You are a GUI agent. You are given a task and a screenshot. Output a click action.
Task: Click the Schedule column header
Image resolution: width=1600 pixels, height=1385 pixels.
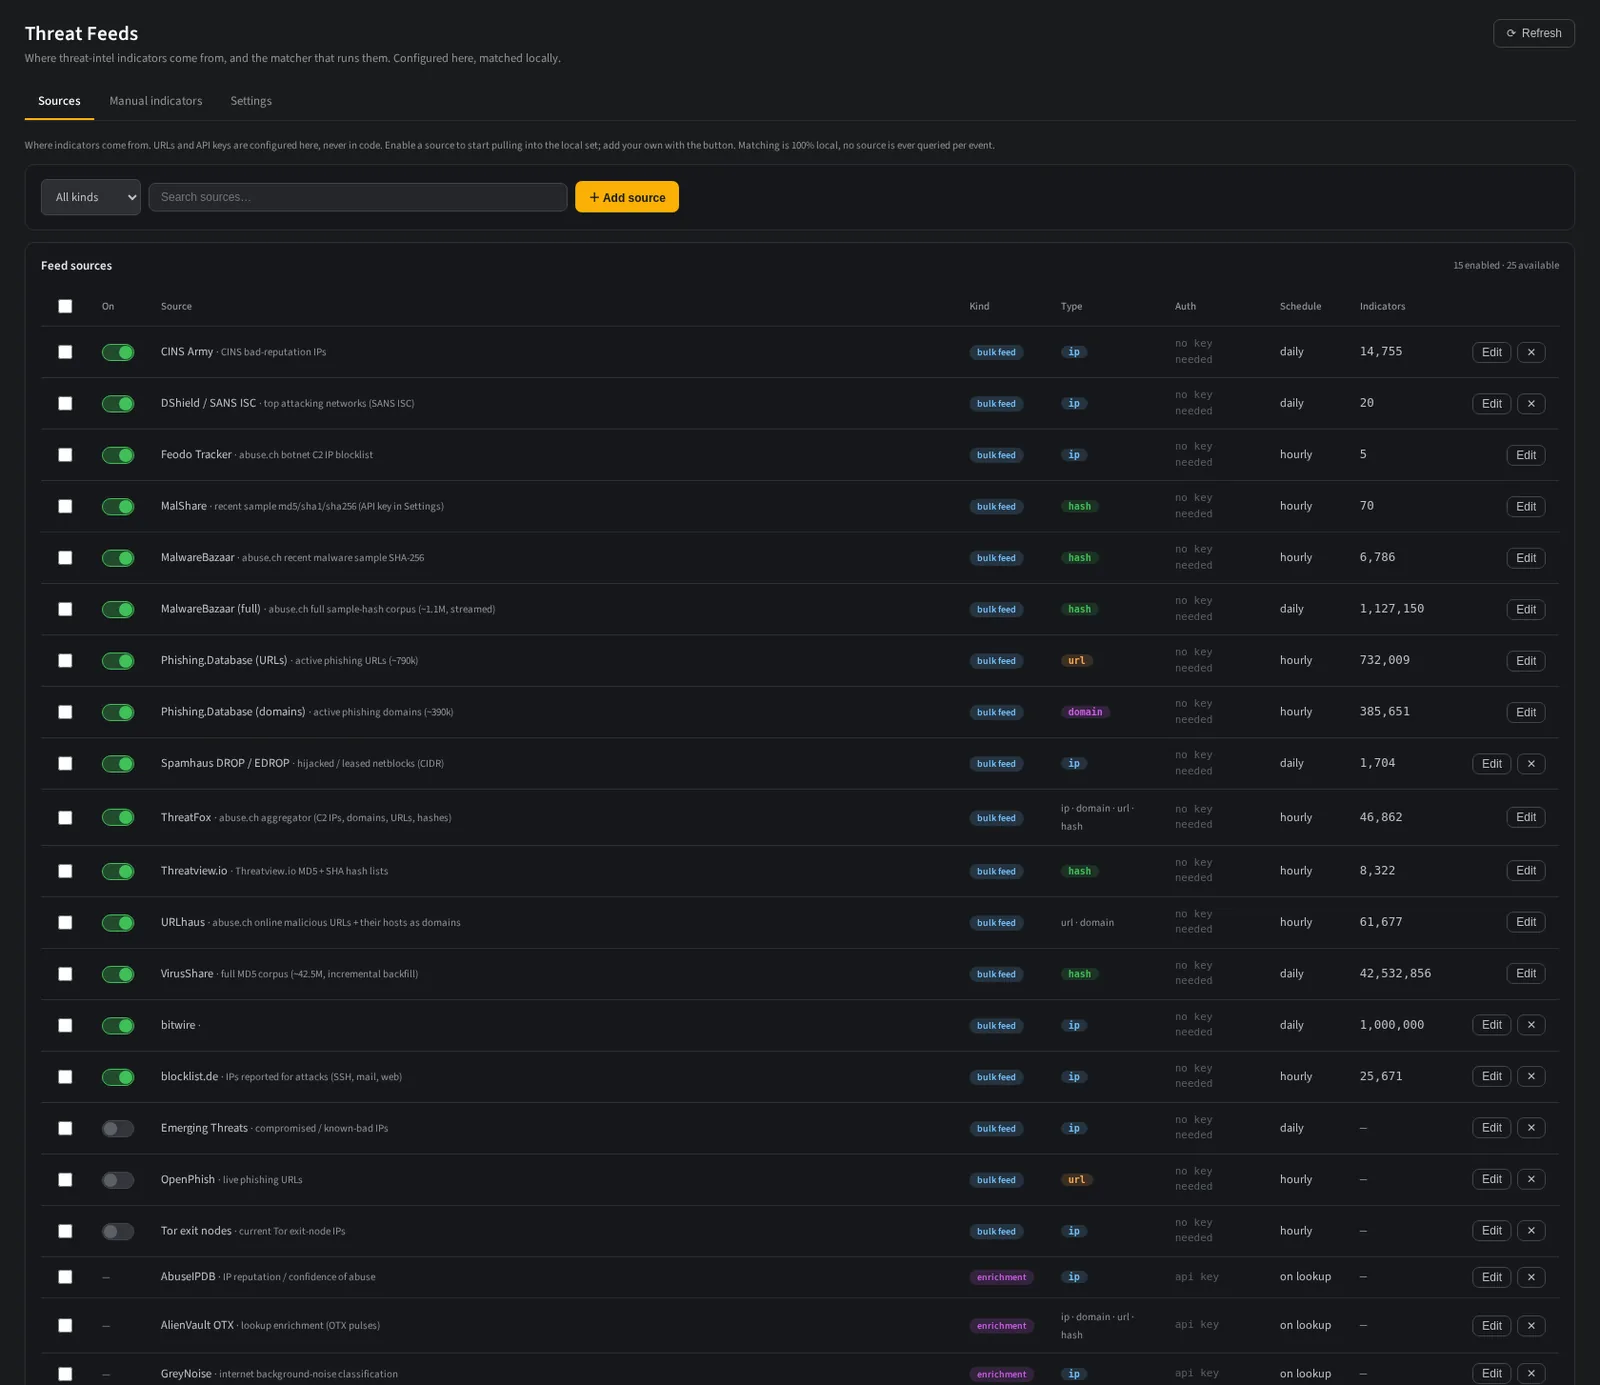click(x=1300, y=306)
